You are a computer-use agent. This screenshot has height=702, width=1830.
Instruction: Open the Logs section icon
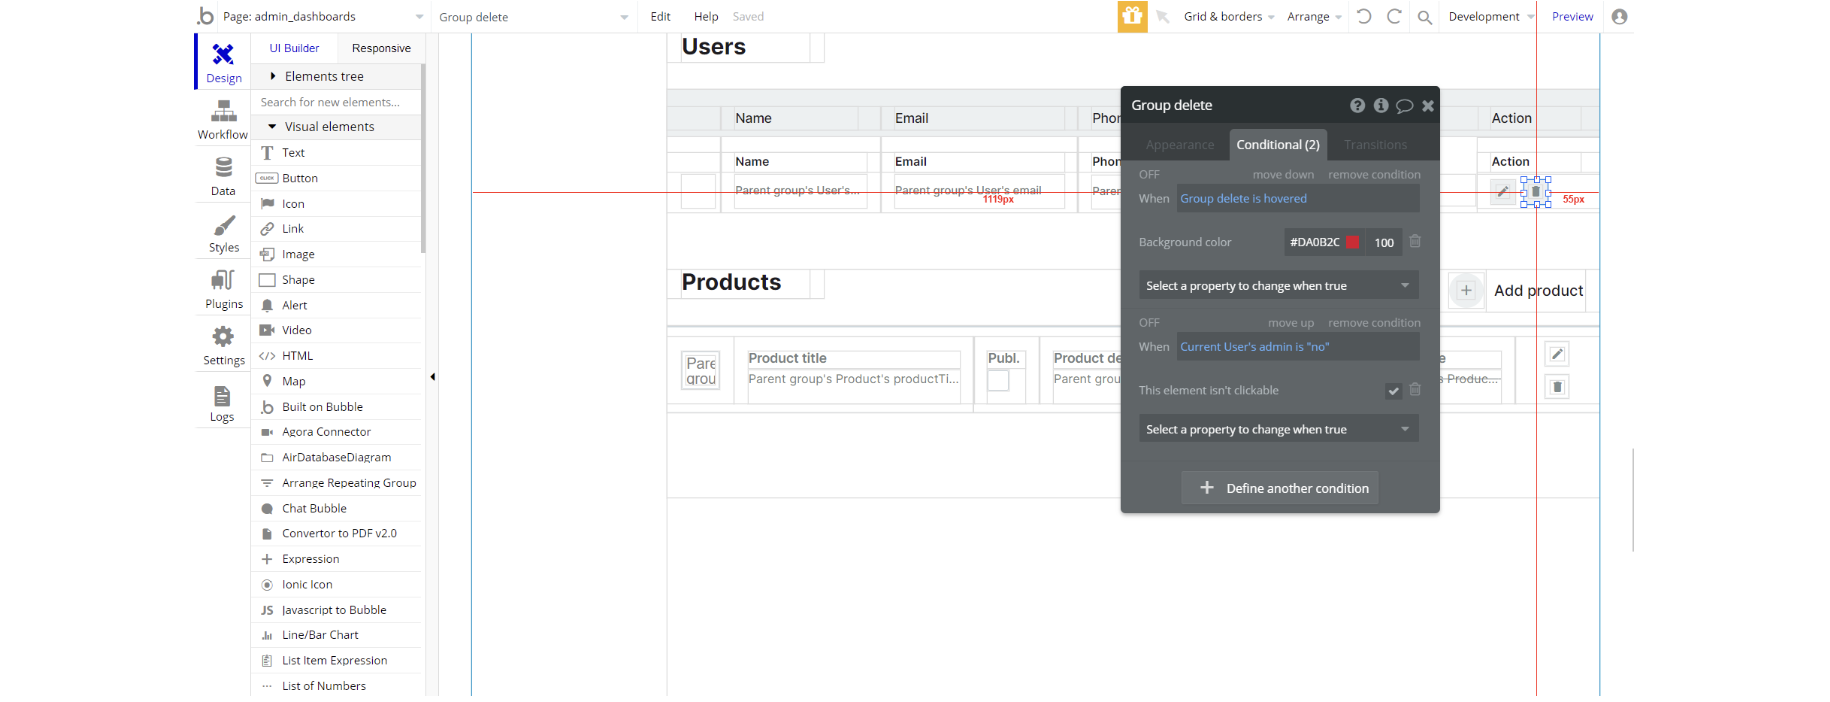[x=222, y=403]
